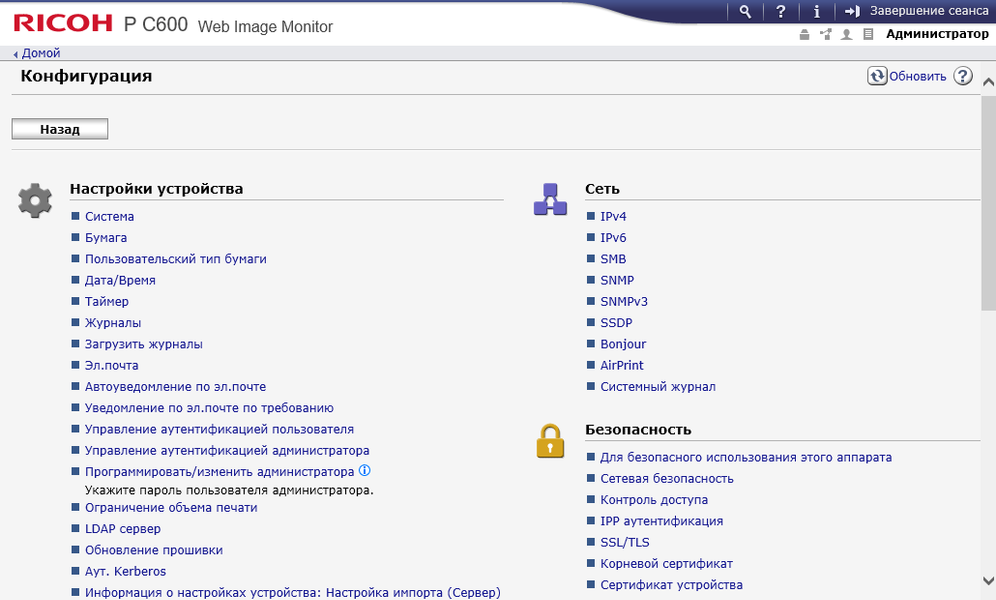Open the AirPrint settings link
The width and height of the screenshot is (996, 600).
coord(622,365)
